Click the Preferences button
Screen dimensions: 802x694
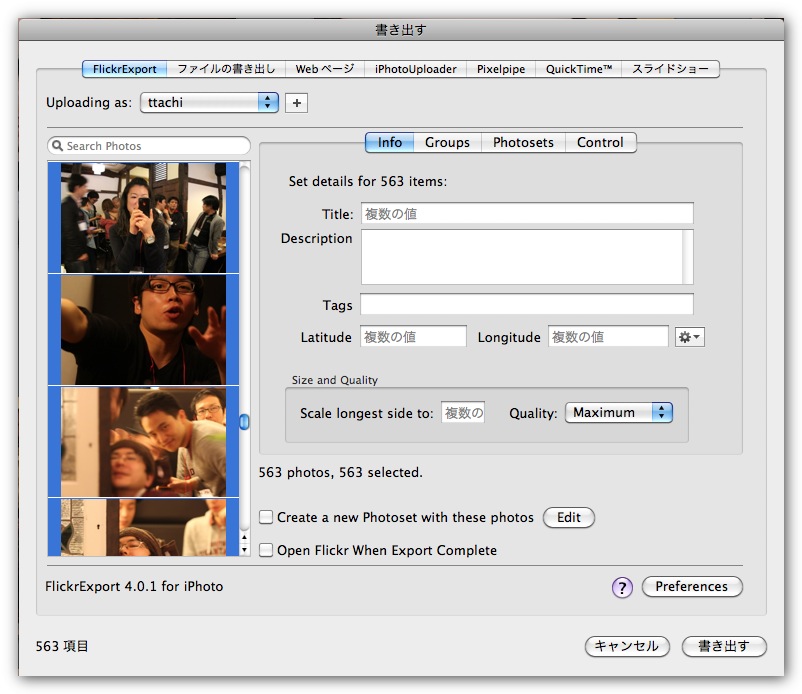pos(691,587)
